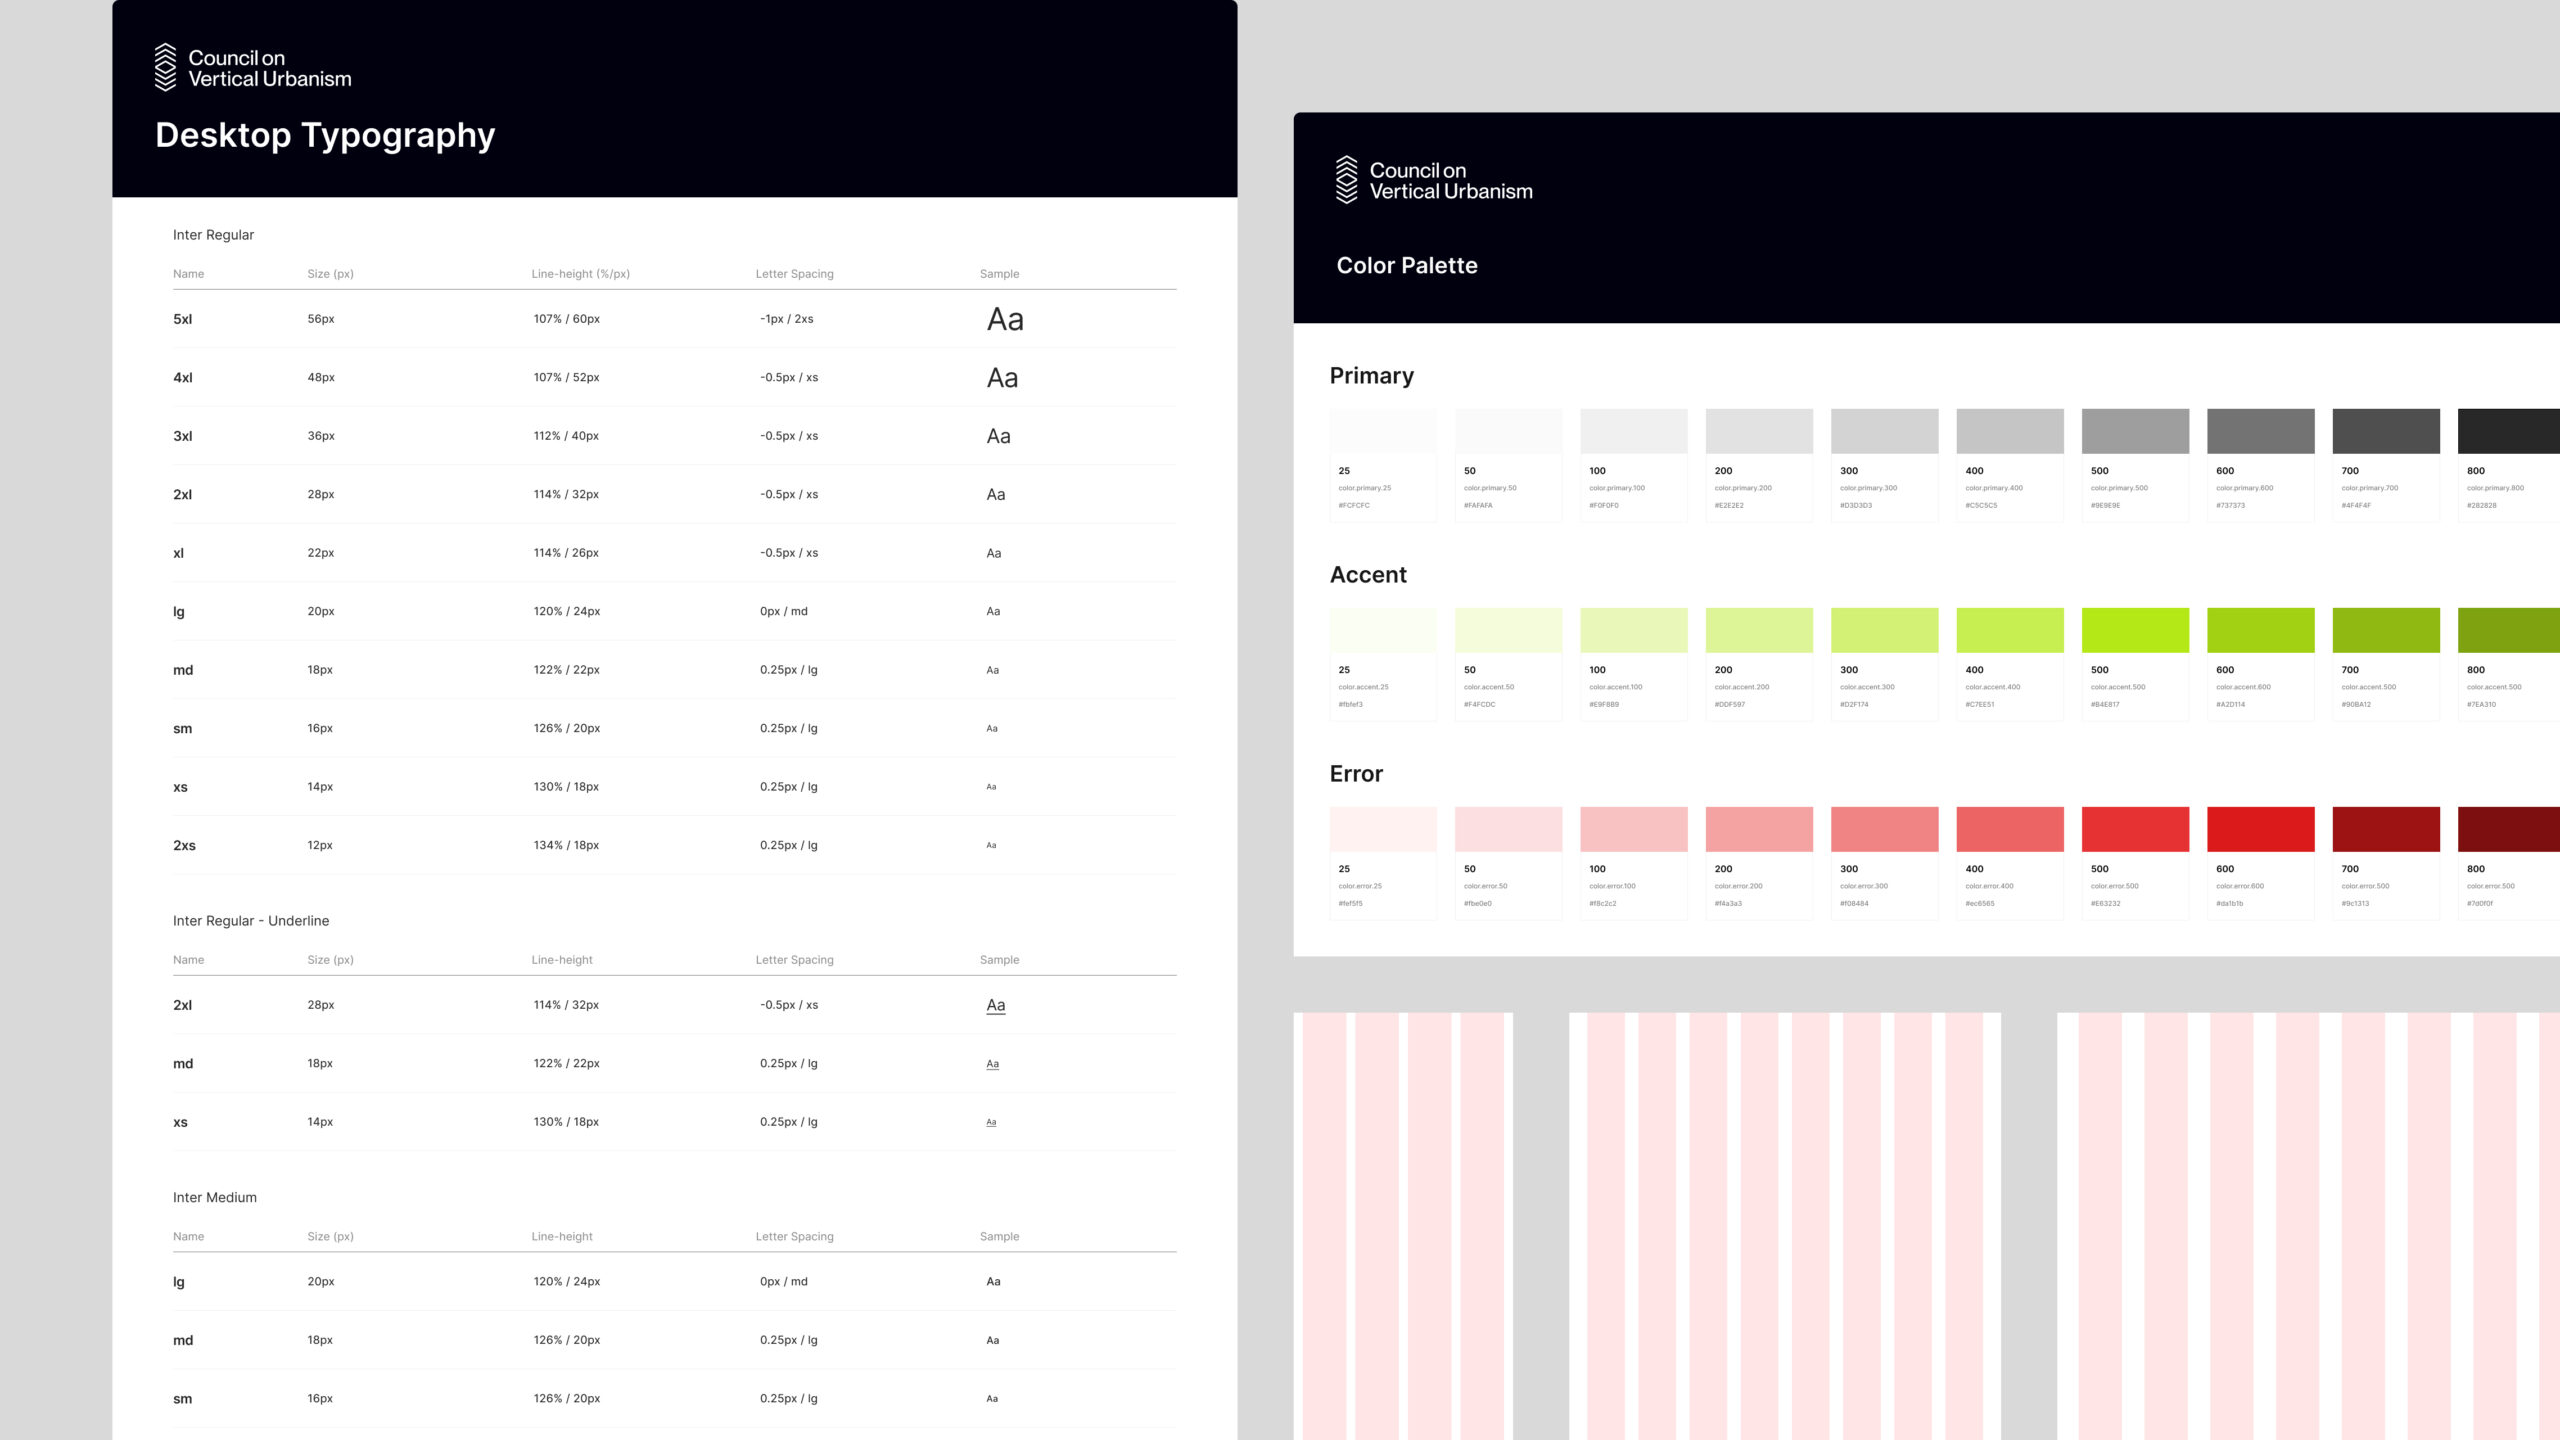This screenshot has width=2560, height=1440.
Task: Select the Primary 400 gray swatch
Action: click(x=2009, y=431)
